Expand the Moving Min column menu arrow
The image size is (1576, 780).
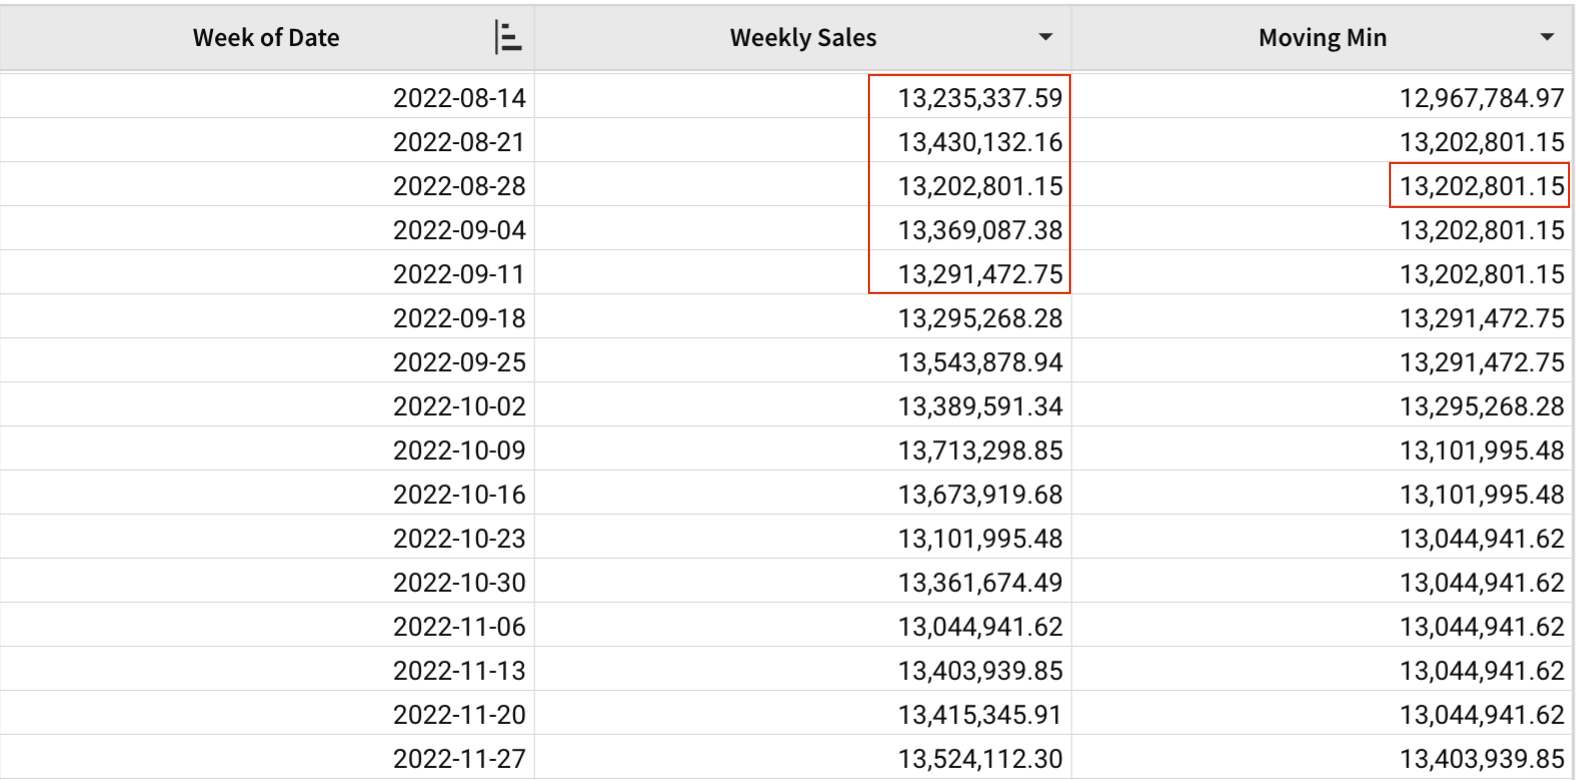(x=1547, y=38)
